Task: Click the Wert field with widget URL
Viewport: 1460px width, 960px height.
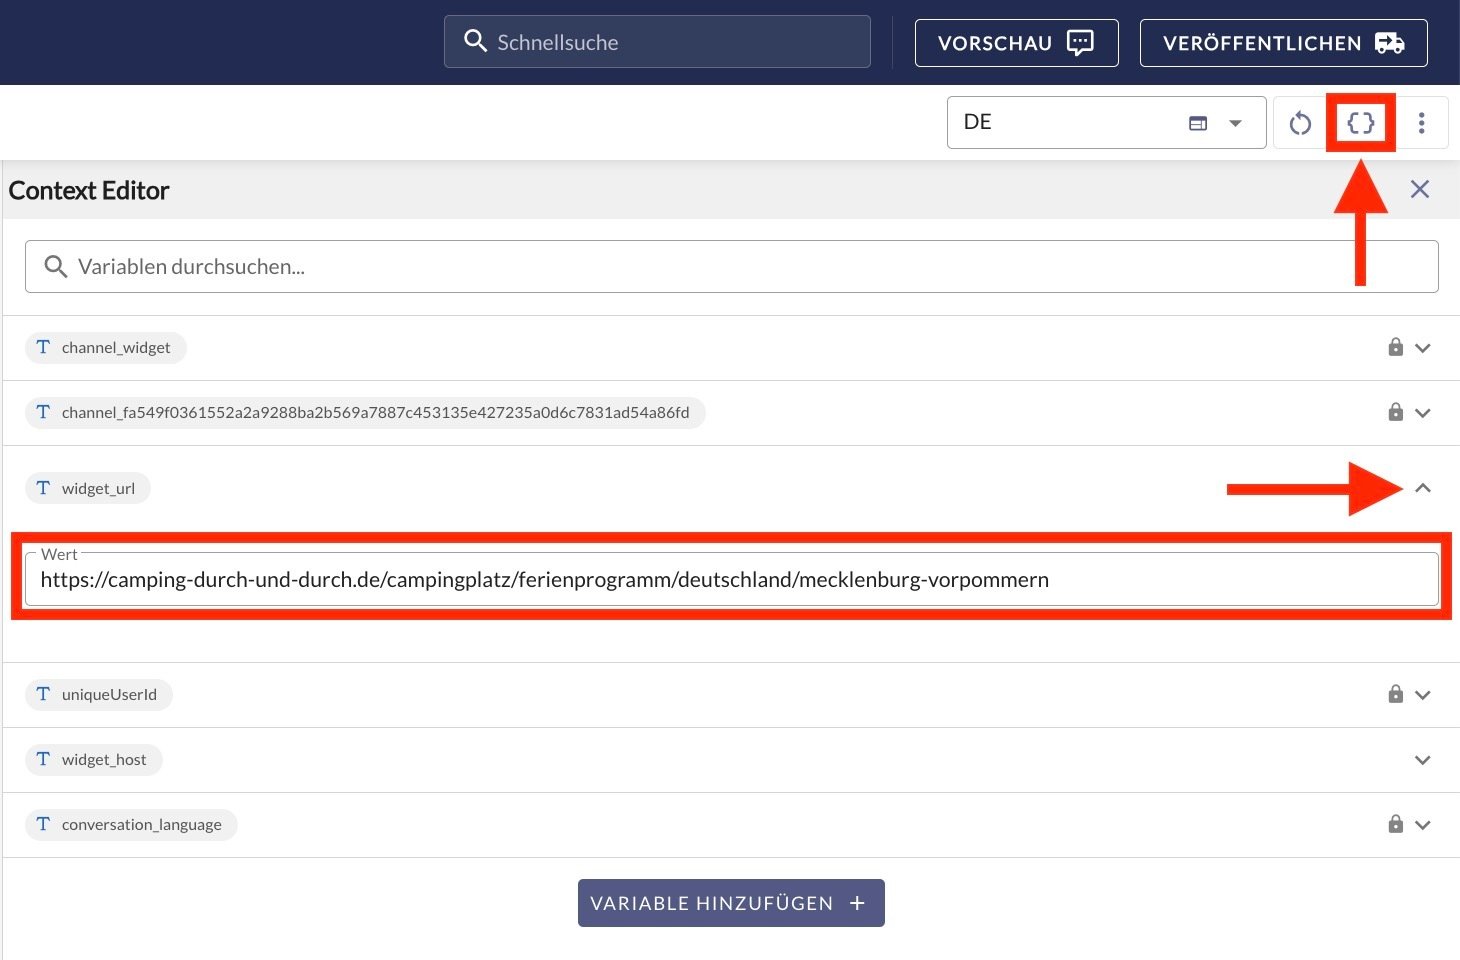Action: coord(731,580)
